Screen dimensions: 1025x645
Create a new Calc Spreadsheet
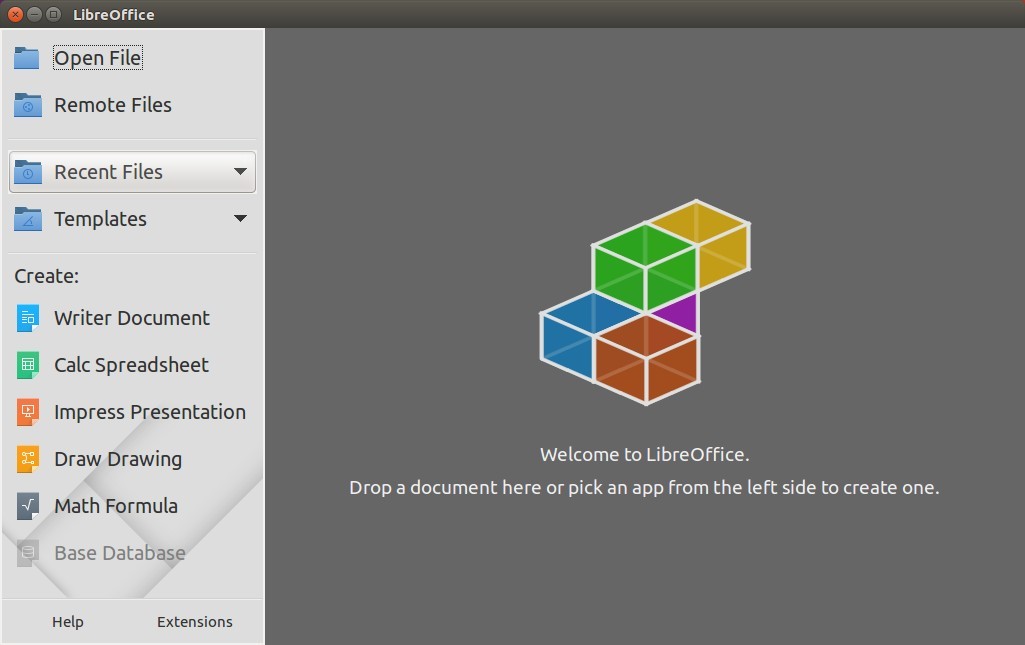tap(131, 365)
